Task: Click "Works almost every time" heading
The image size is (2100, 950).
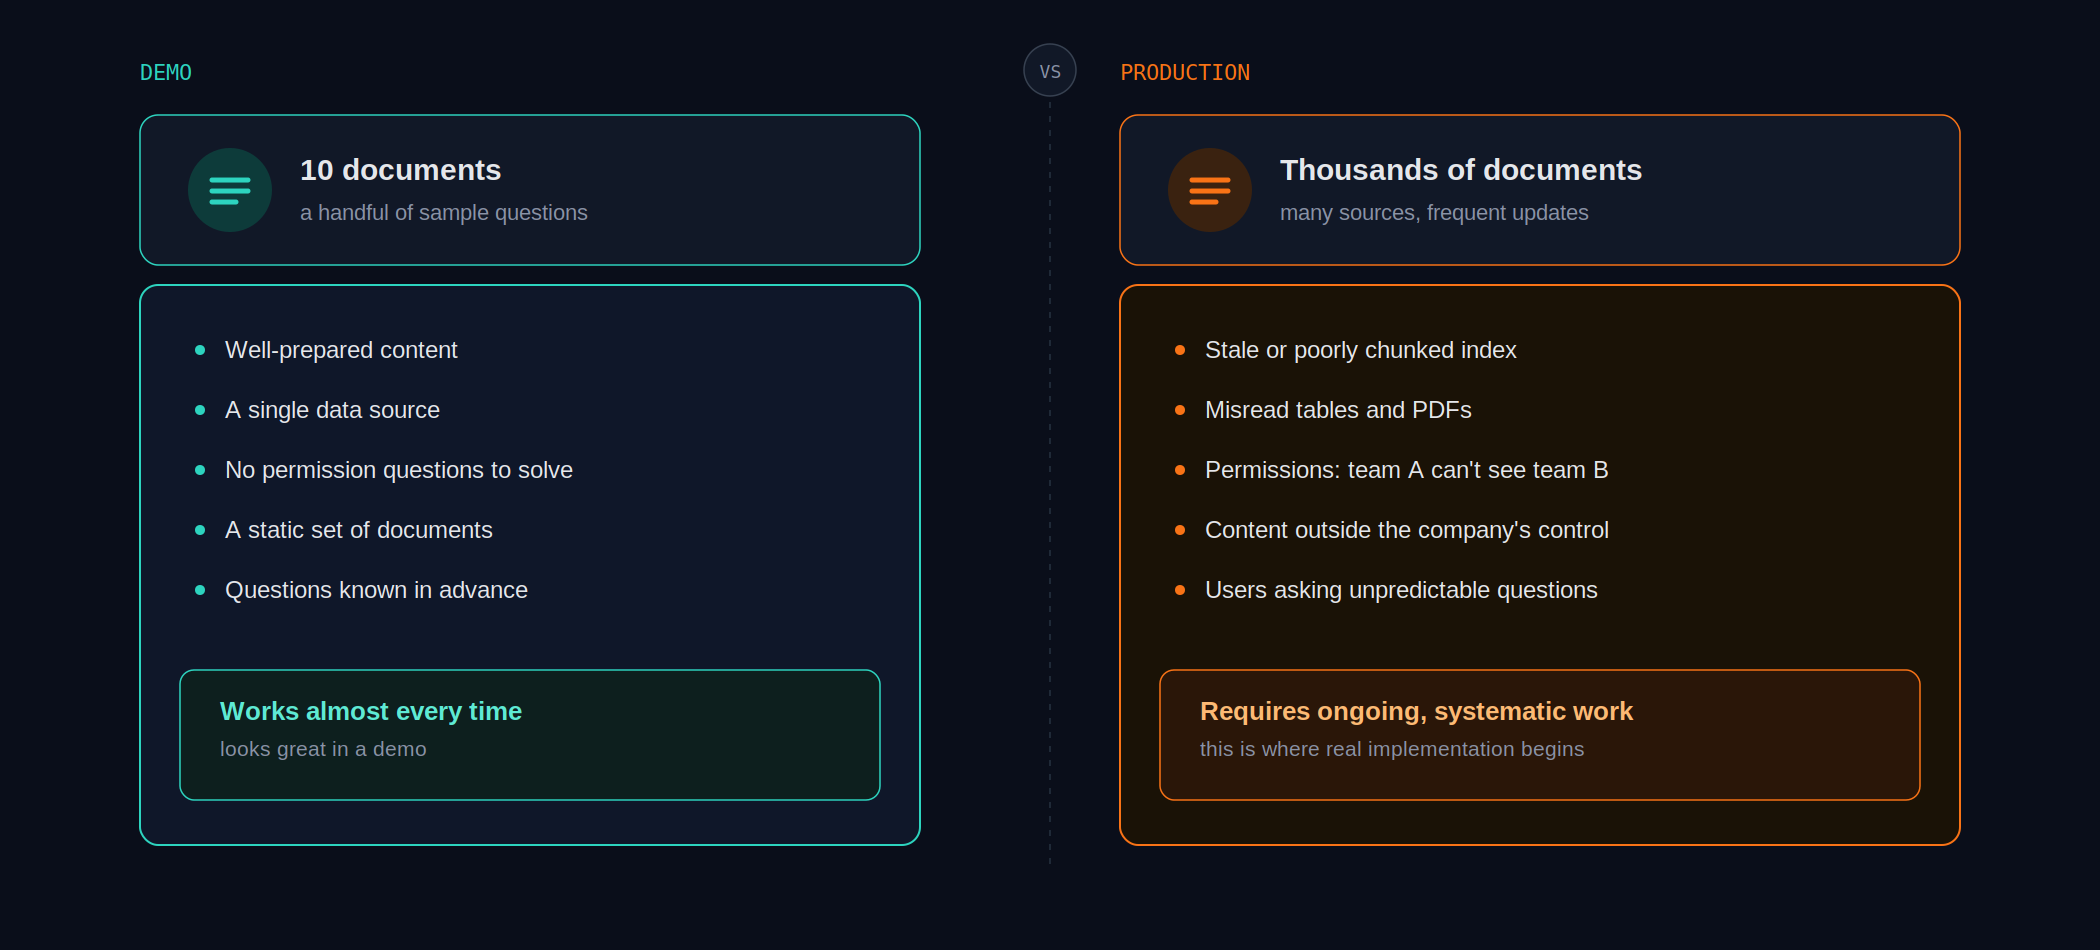Action: coord(371,711)
